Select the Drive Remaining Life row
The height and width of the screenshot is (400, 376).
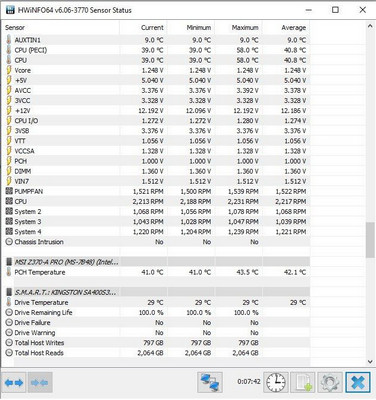pos(157,312)
